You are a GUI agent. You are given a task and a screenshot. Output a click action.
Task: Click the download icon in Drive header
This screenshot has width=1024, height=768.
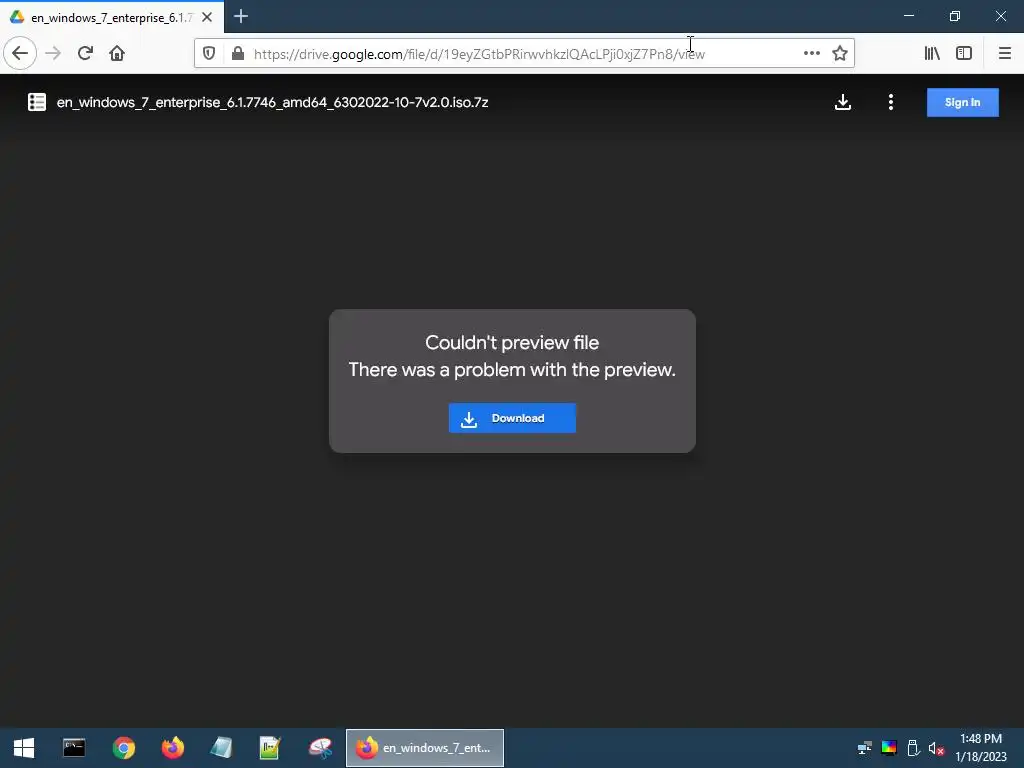[842, 102]
